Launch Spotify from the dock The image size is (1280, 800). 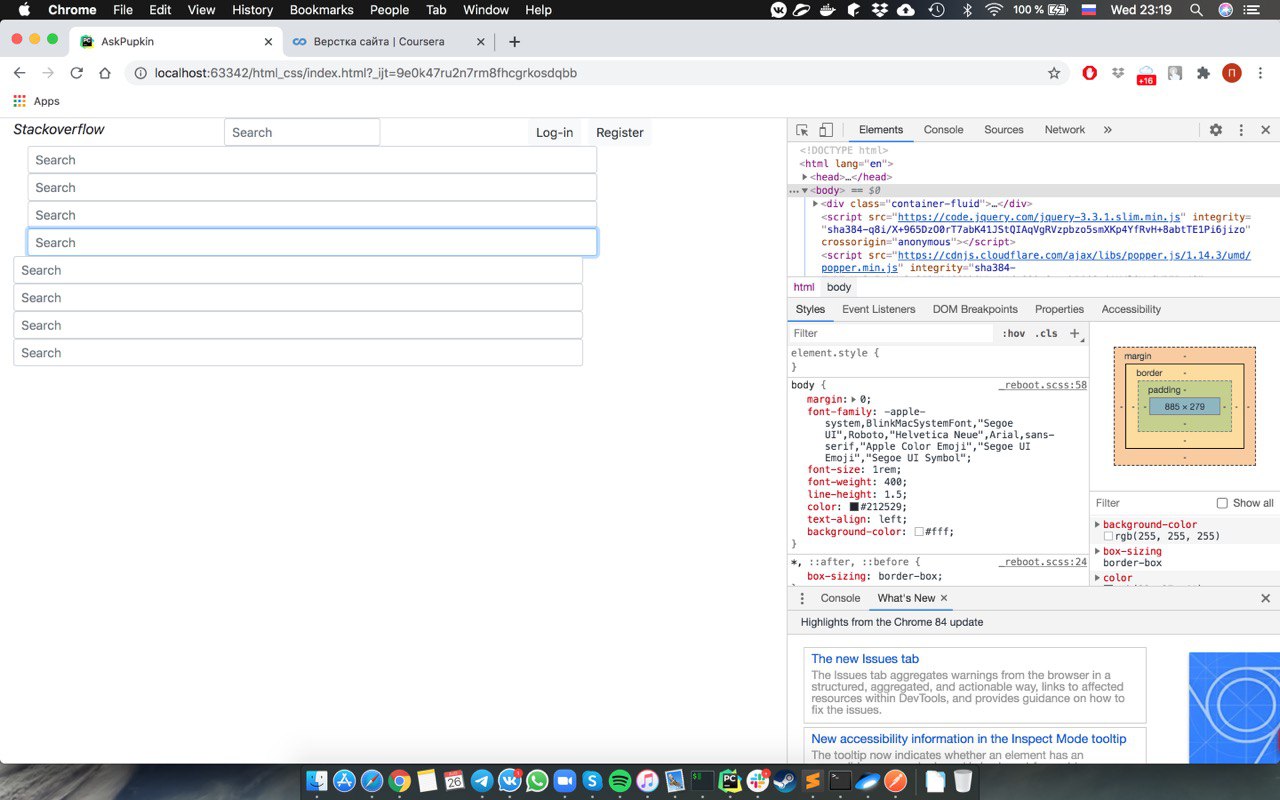(619, 781)
